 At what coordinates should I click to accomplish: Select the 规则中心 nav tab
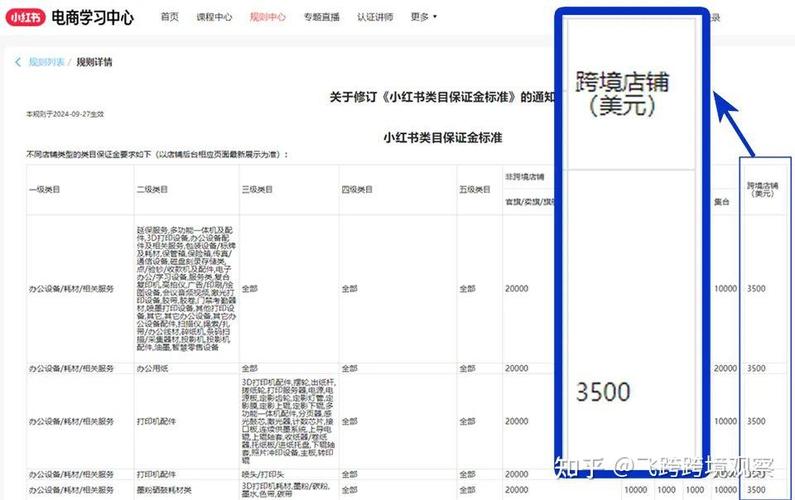click(x=268, y=17)
